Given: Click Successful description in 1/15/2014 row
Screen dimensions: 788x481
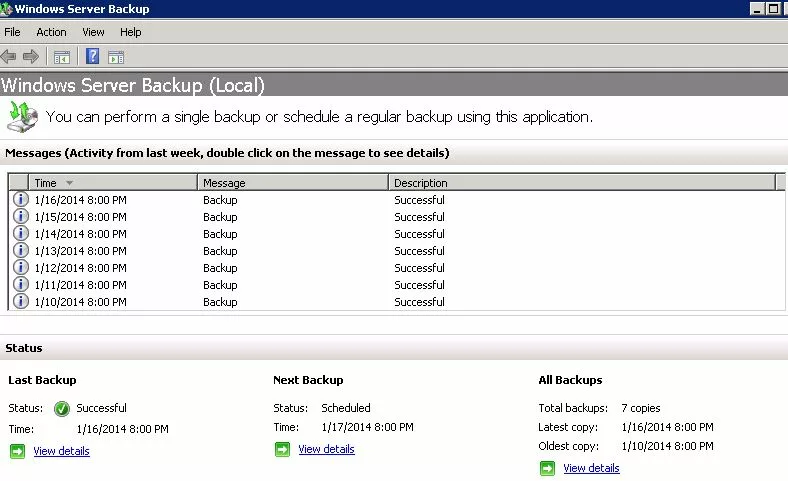Looking at the screenshot, I should pos(419,217).
